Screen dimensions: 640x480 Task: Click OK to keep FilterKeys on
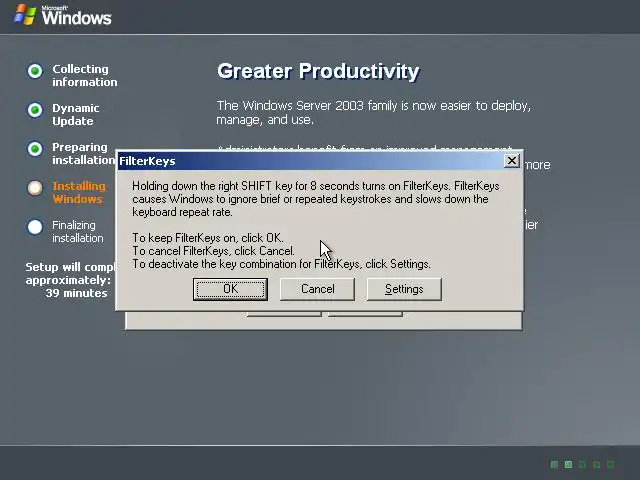click(x=230, y=289)
